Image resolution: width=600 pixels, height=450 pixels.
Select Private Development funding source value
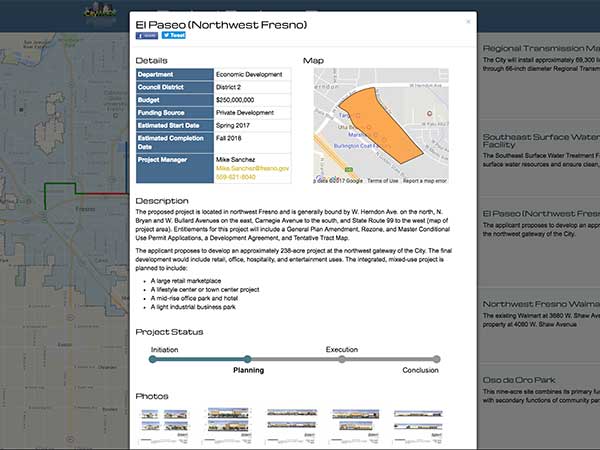coord(245,112)
